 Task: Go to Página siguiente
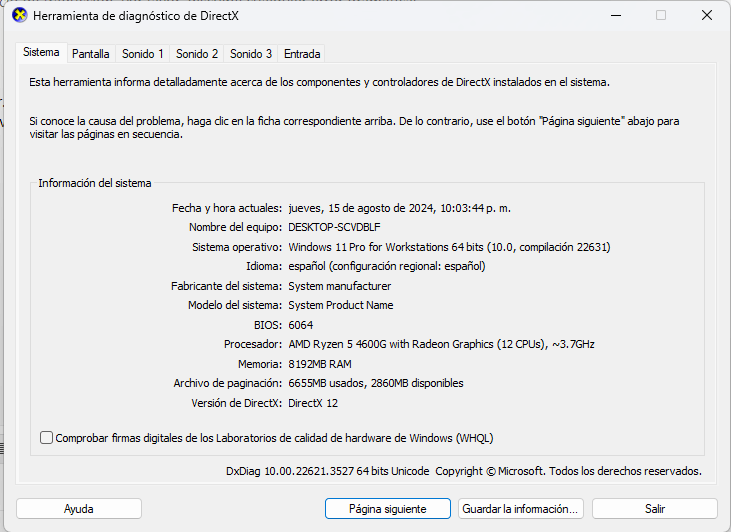388,509
